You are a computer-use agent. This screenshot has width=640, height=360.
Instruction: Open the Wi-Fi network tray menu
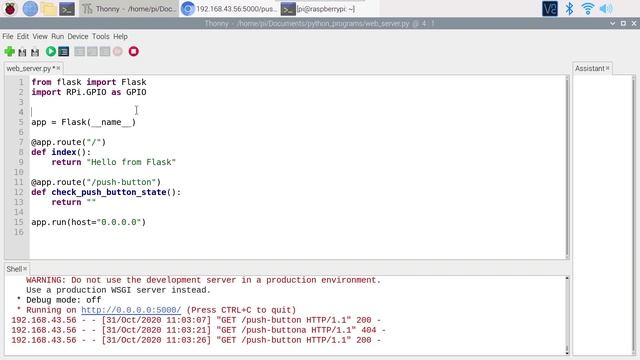click(x=587, y=8)
